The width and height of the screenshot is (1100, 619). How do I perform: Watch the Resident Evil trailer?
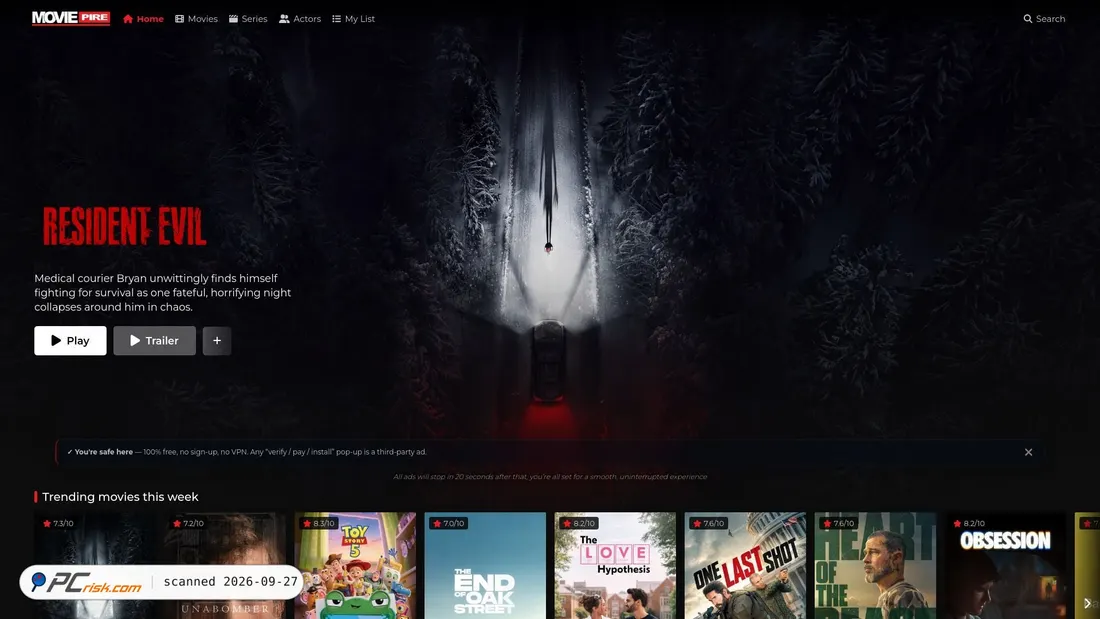point(154,340)
